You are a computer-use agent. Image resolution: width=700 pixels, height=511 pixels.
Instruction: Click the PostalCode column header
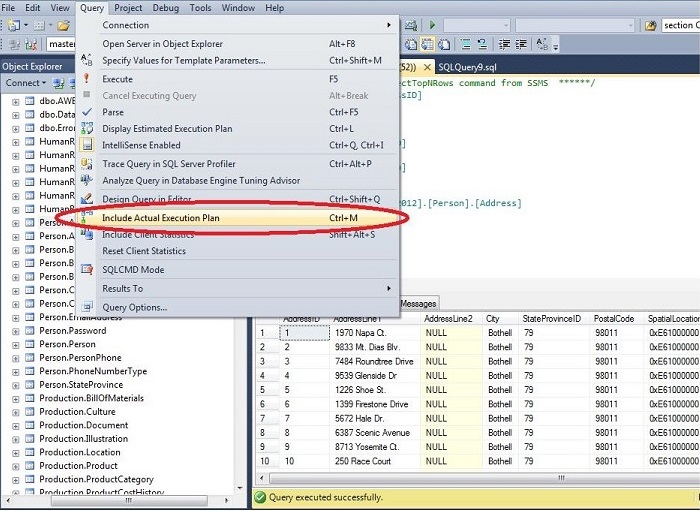click(616, 319)
